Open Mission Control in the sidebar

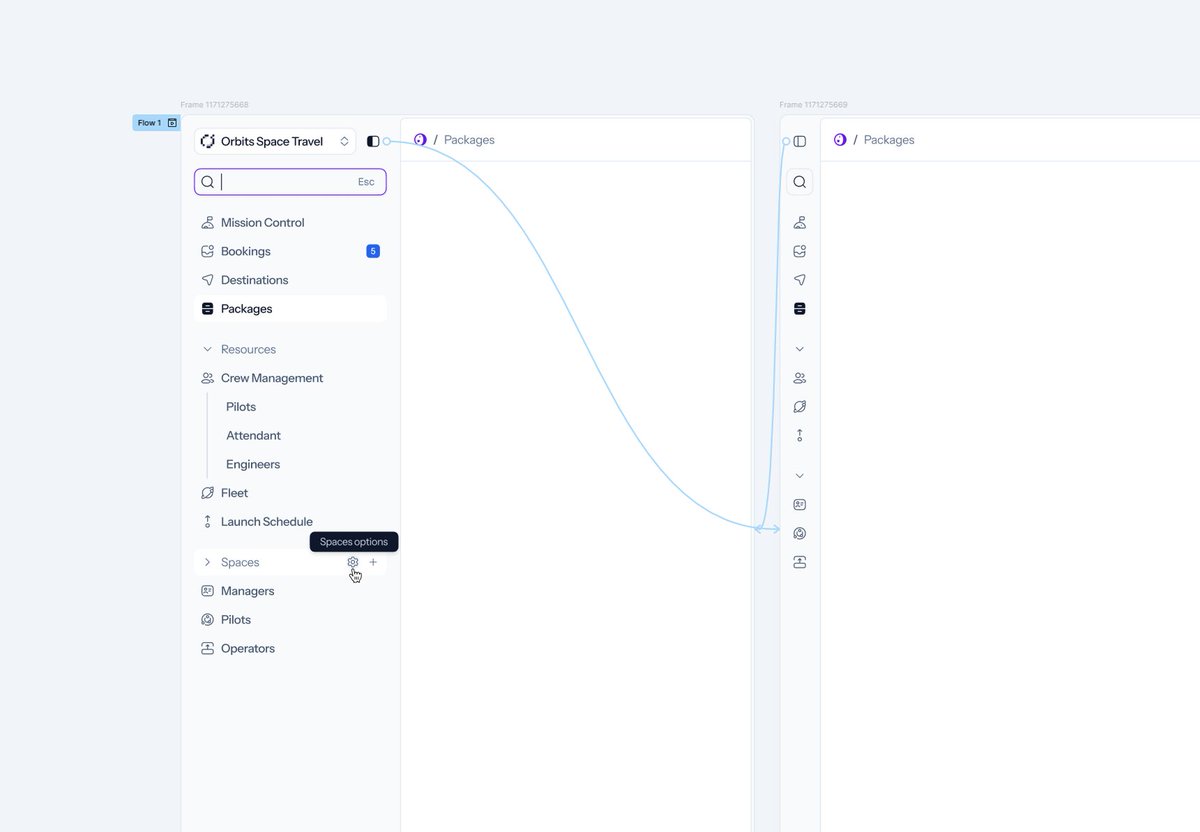290,223
